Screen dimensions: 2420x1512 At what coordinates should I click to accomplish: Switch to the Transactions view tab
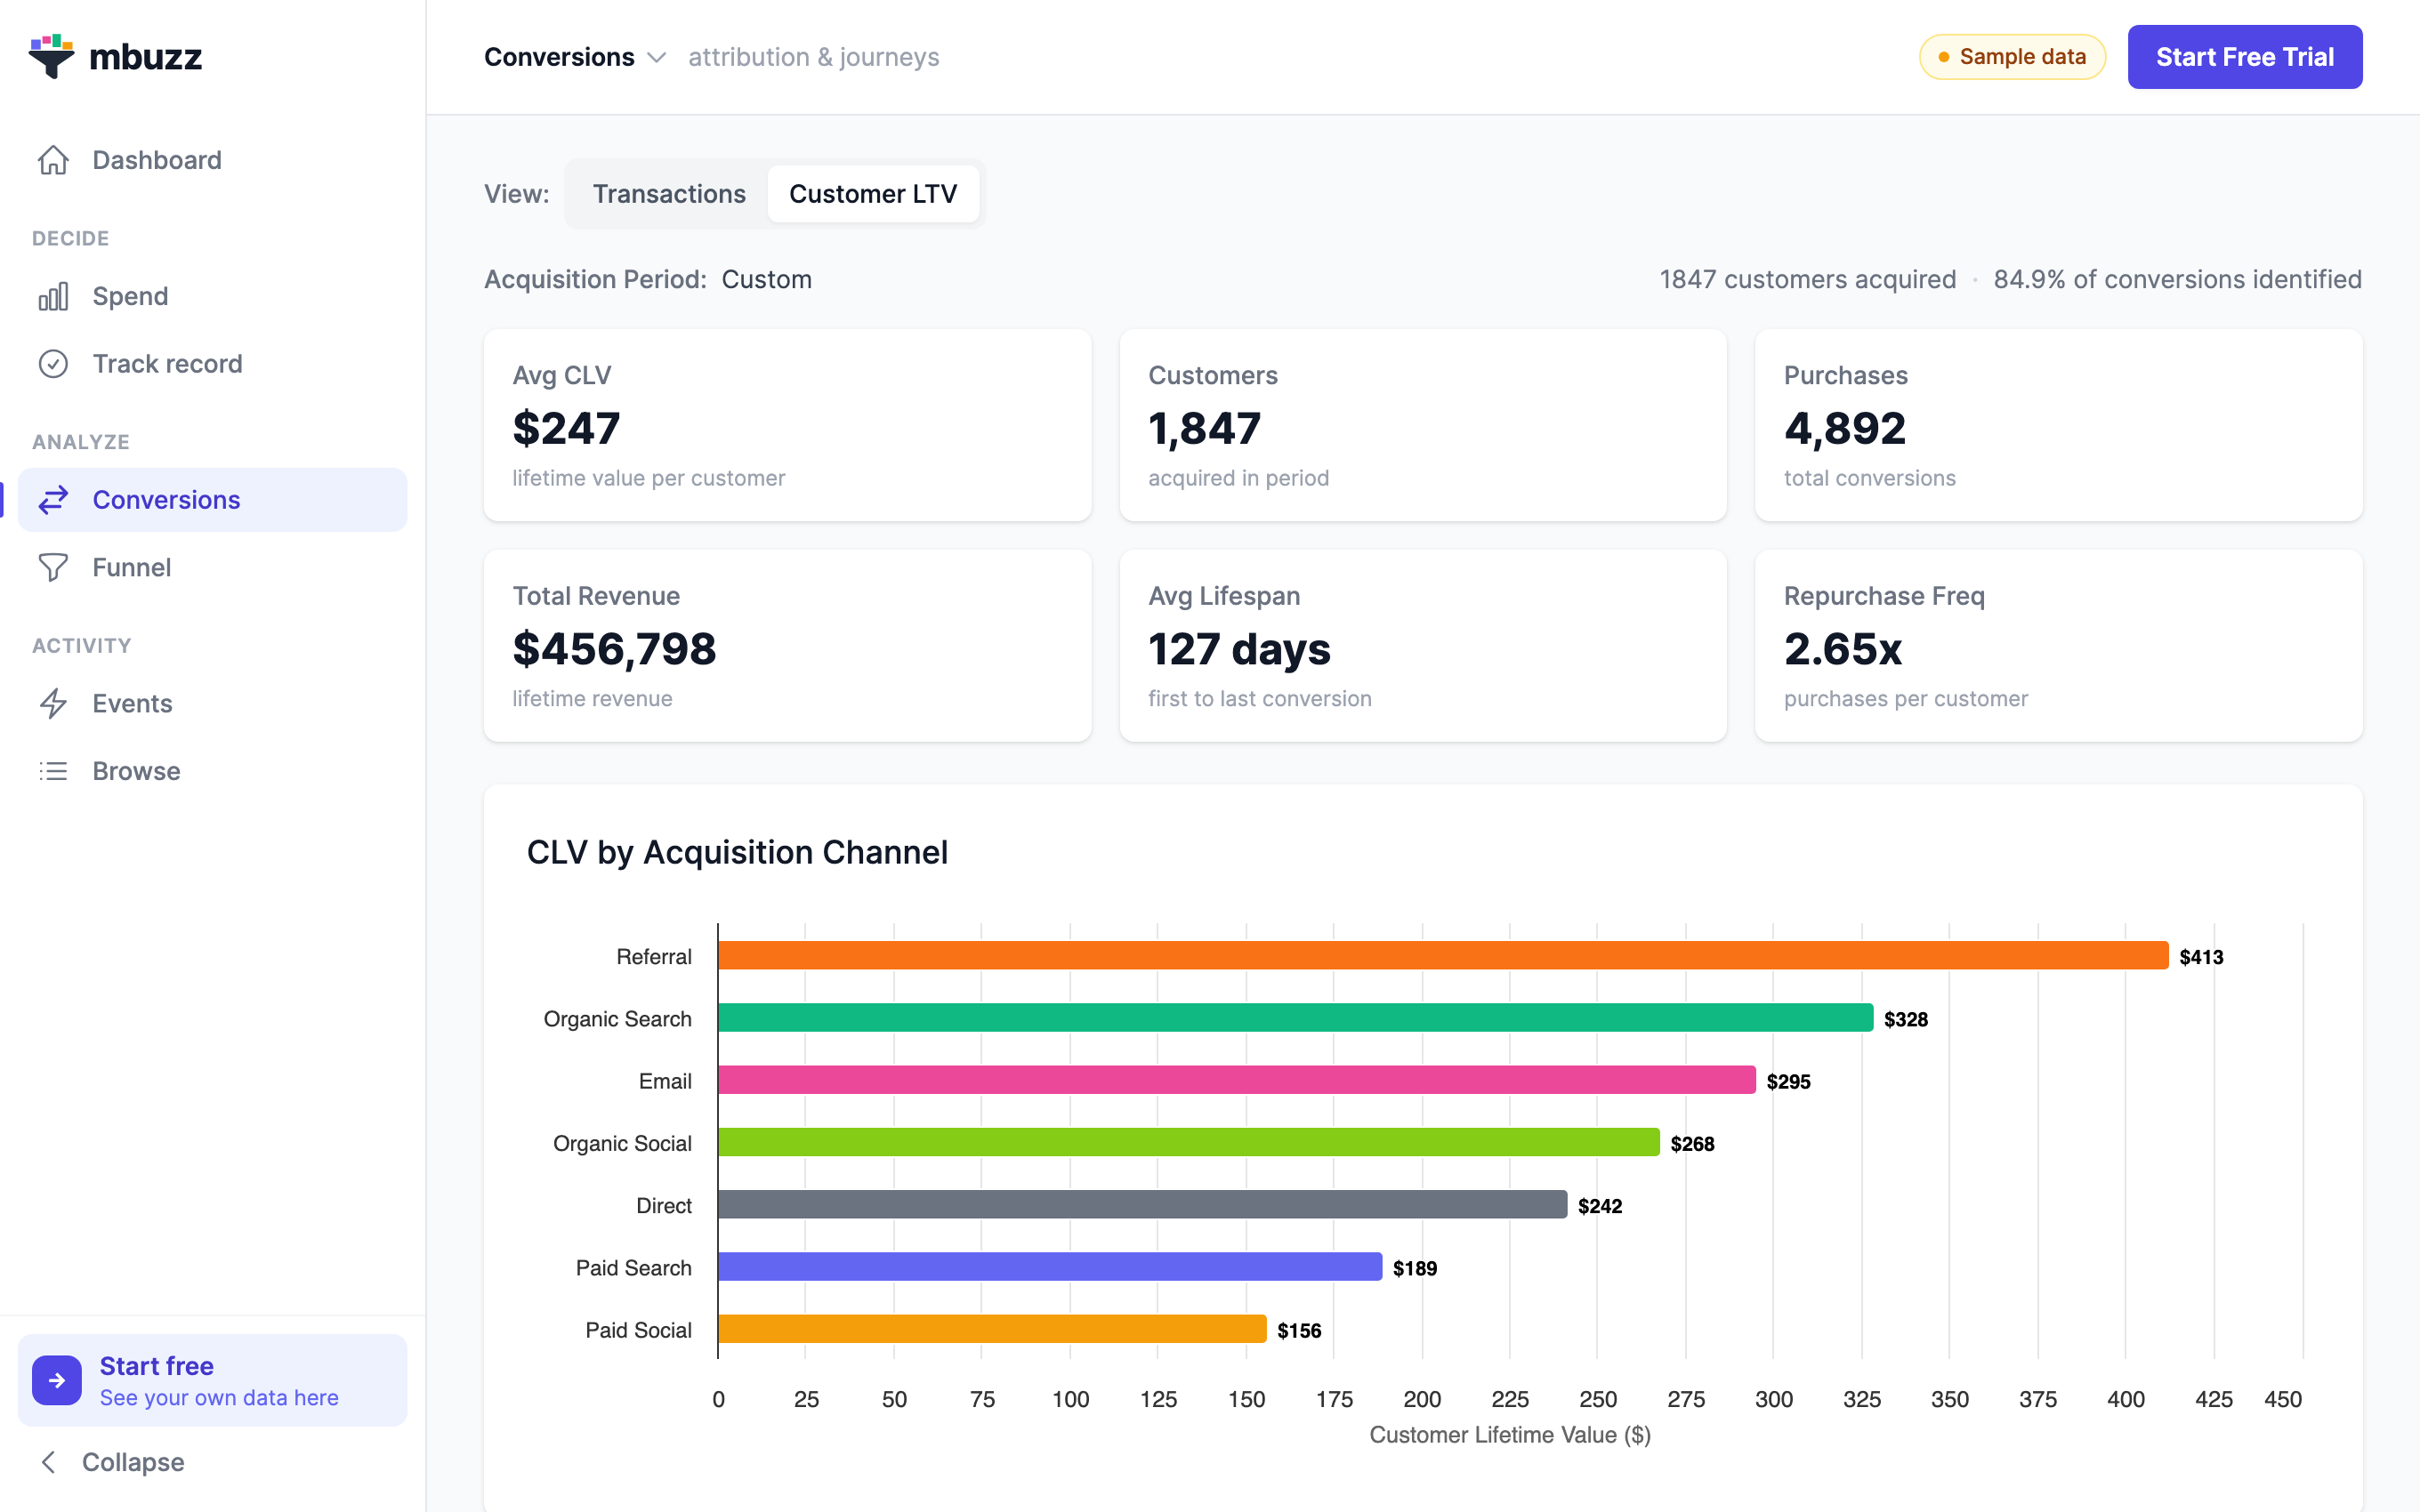[x=669, y=194]
